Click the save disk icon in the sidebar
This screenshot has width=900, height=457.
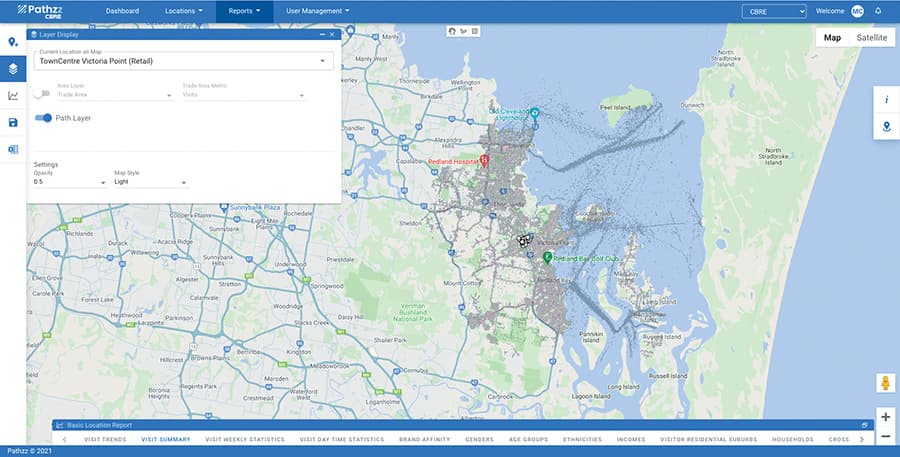pos(13,122)
